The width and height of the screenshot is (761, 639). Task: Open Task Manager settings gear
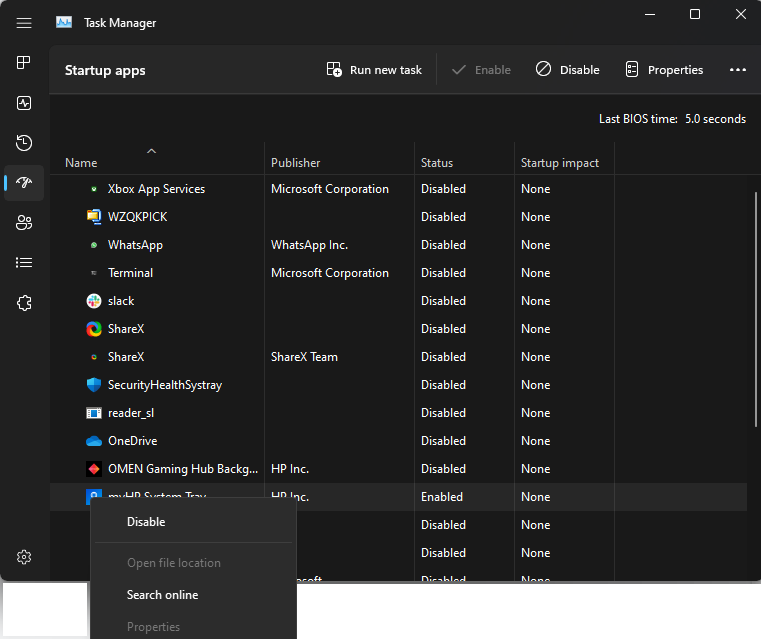[x=24, y=557]
